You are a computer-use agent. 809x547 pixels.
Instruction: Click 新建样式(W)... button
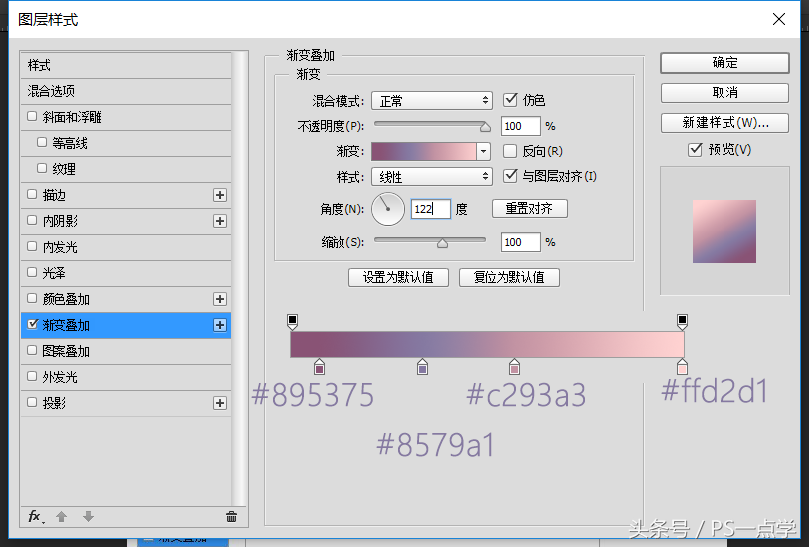pos(724,123)
